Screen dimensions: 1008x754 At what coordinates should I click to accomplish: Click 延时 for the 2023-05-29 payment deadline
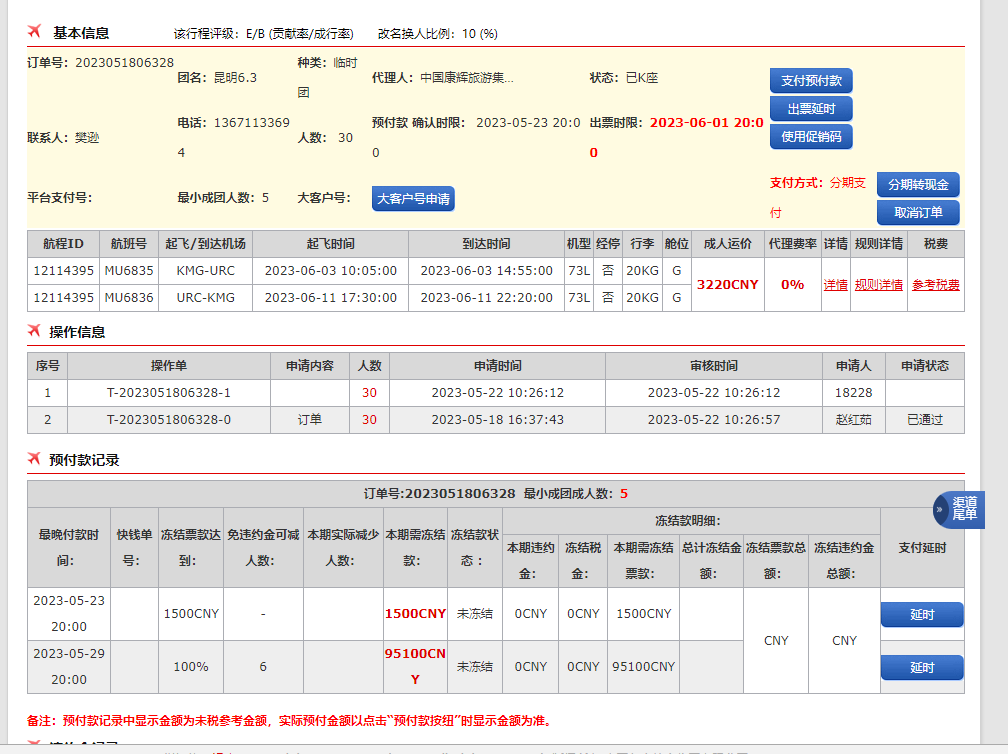click(x=921, y=667)
